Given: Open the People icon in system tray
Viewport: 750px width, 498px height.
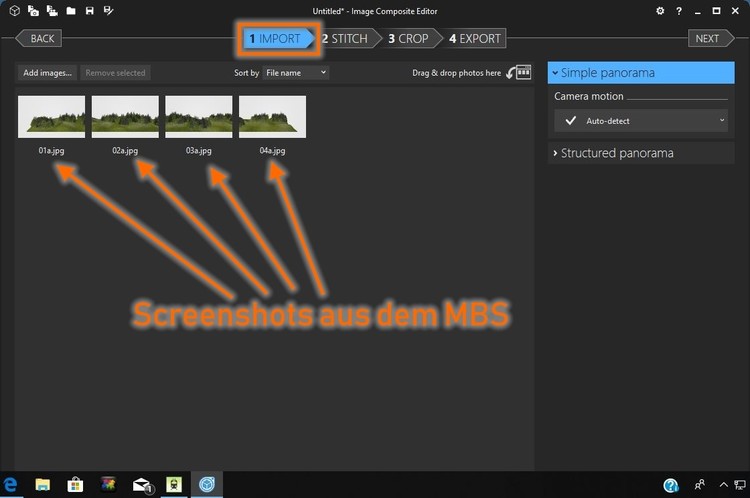Looking at the screenshot, I should (699, 485).
